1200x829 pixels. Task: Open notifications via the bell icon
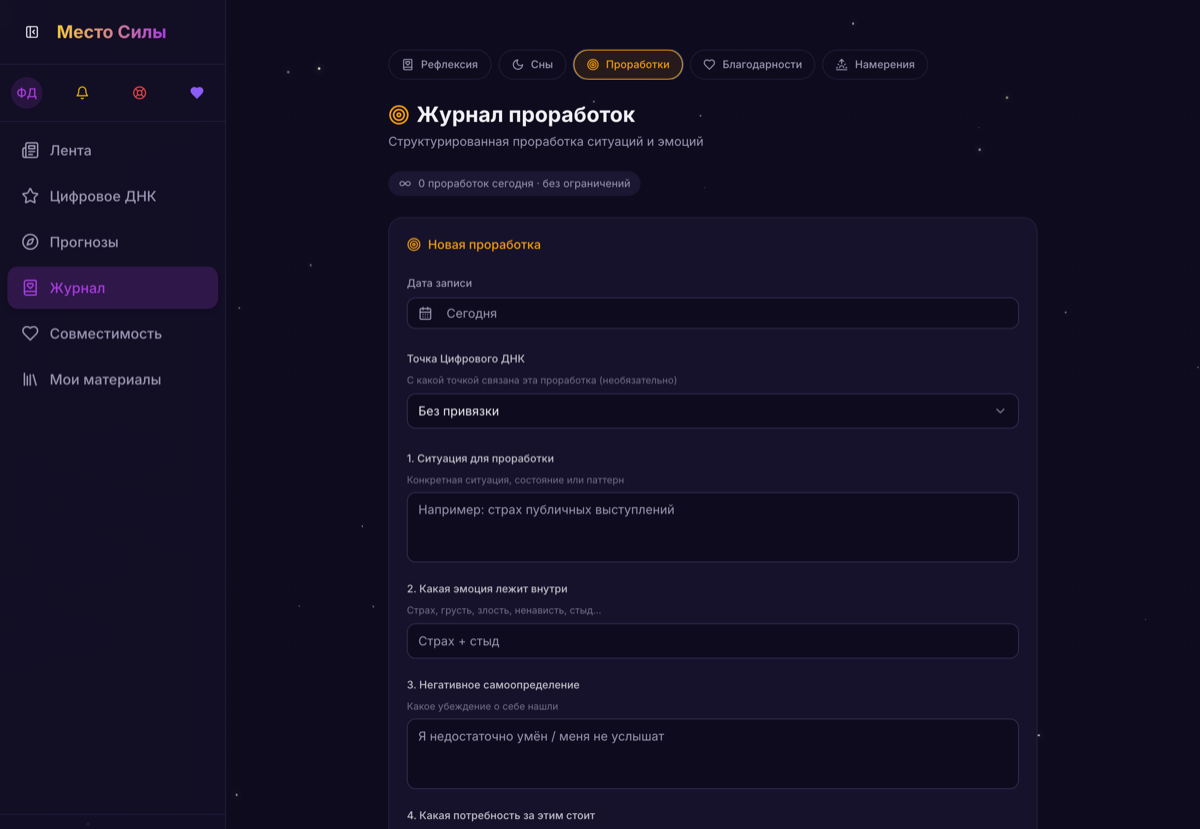coord(82,93)
